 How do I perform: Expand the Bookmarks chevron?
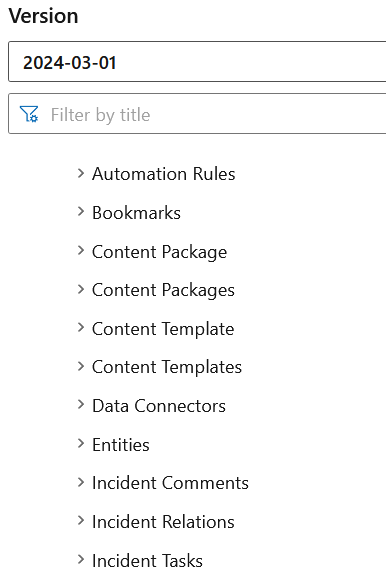[x=80, y=212]
